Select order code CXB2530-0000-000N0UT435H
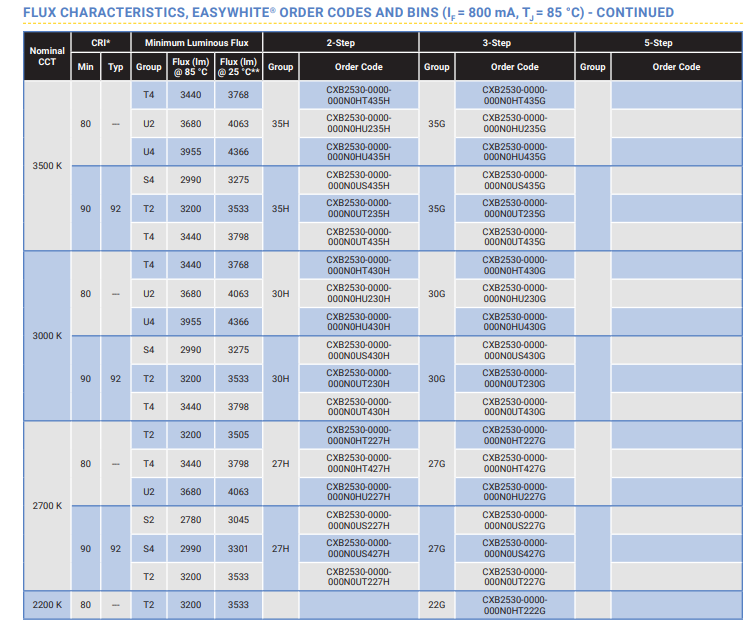Screen dimensions: 756x640 (x=359, y=237)
